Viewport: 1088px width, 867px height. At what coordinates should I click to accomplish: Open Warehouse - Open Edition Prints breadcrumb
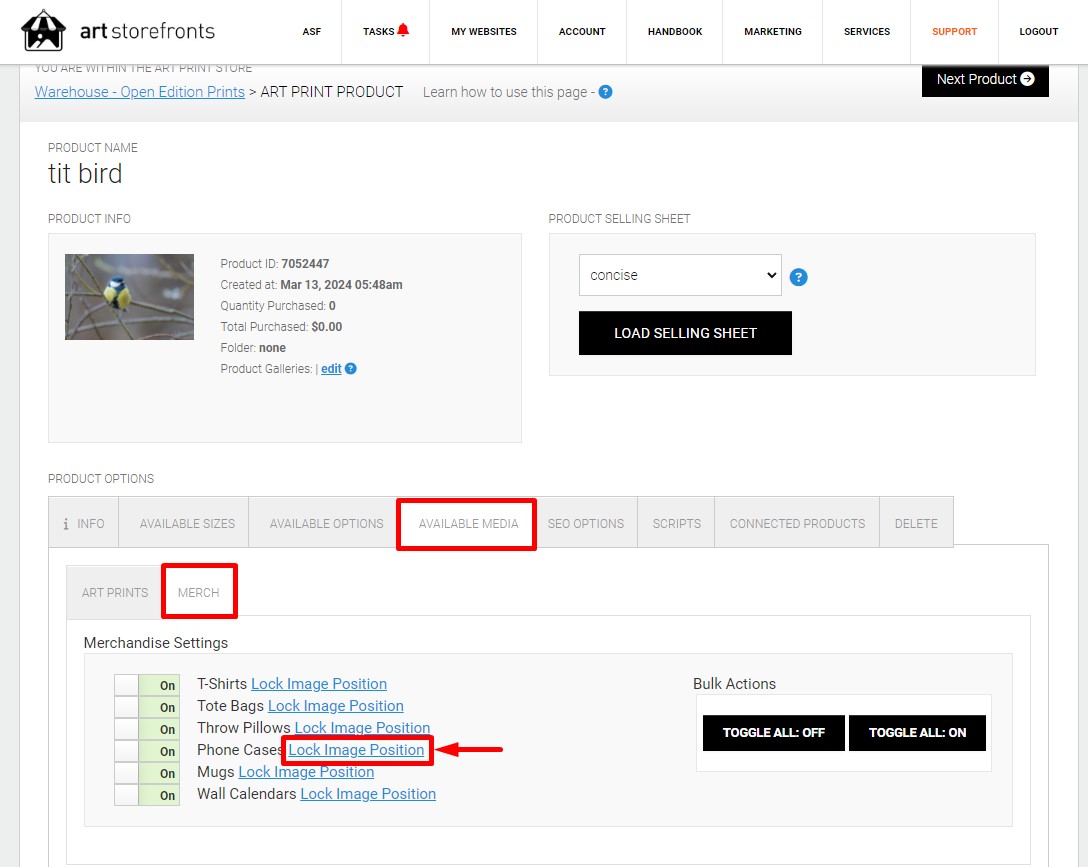click(x=139, y=92)
